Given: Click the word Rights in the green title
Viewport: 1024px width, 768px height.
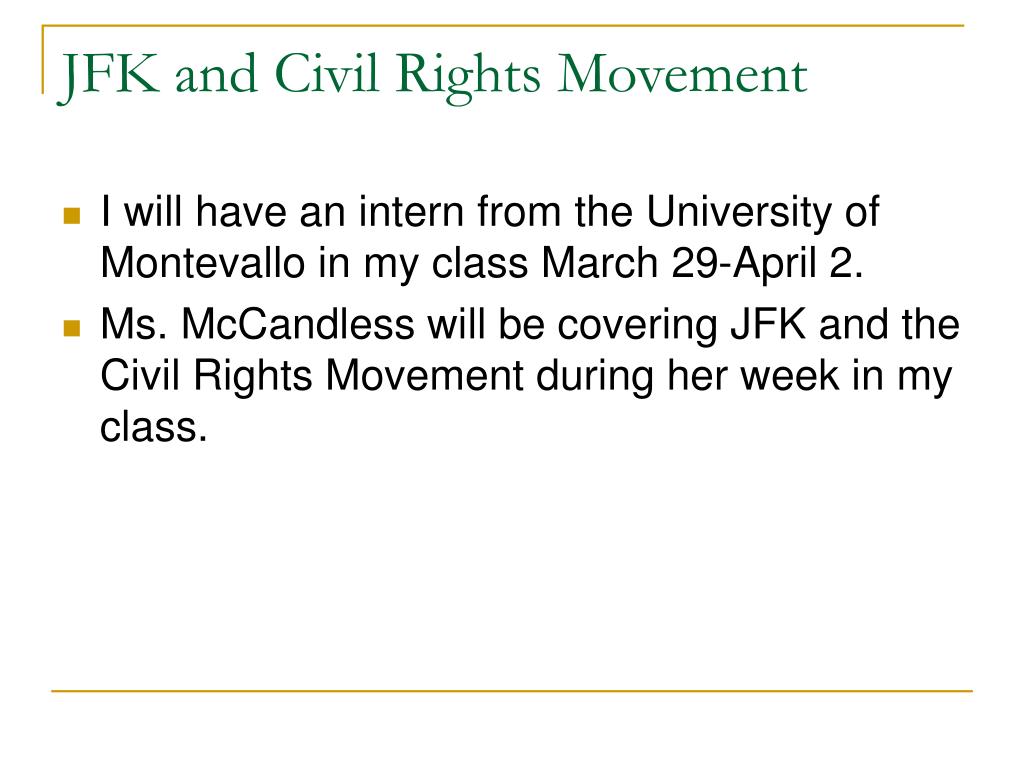Looking at the screenshot, I should [468, 76].
